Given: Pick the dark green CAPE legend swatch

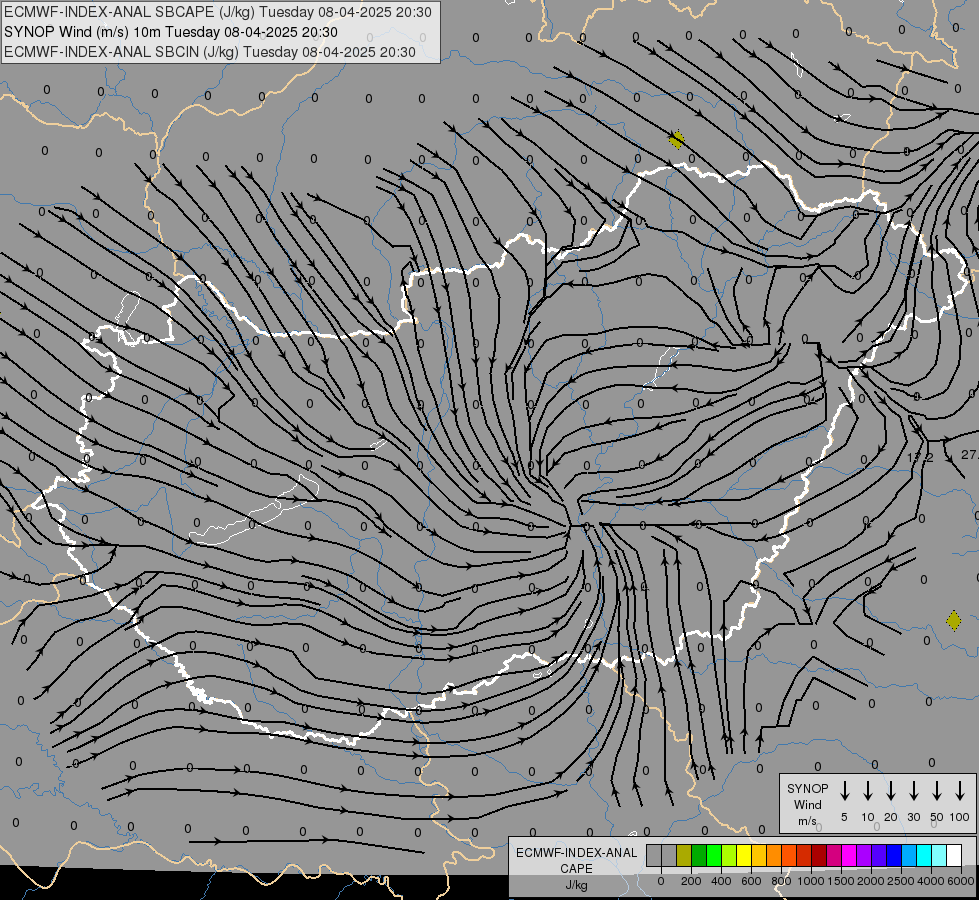Looking at the screenshot, I should point(699,855).
